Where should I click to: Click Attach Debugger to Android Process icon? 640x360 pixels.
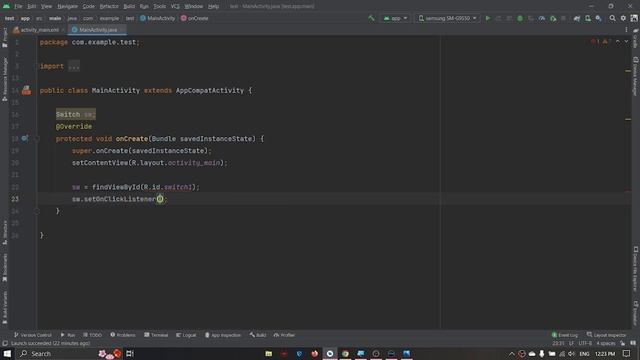click(x=553, y=18)
